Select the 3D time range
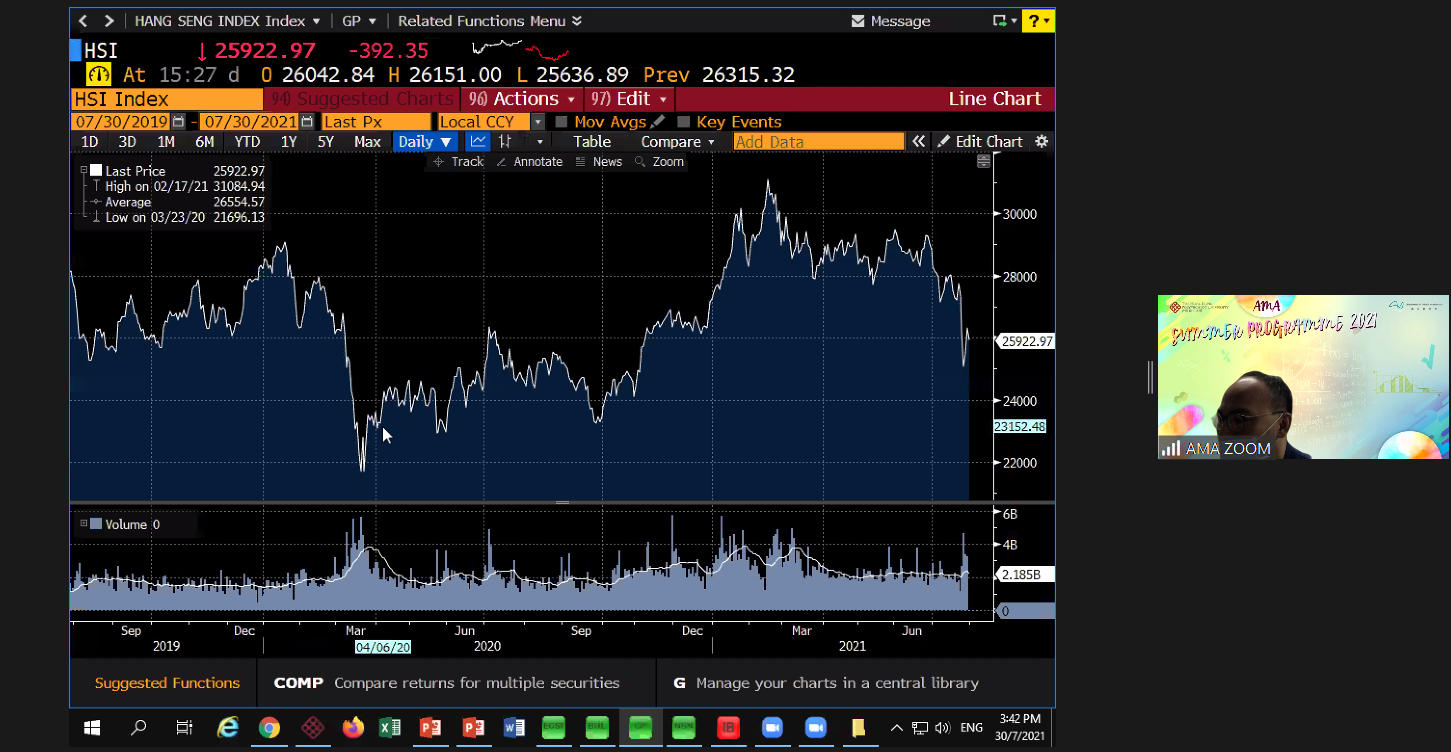1451x752 pixels. coord(127,142)
